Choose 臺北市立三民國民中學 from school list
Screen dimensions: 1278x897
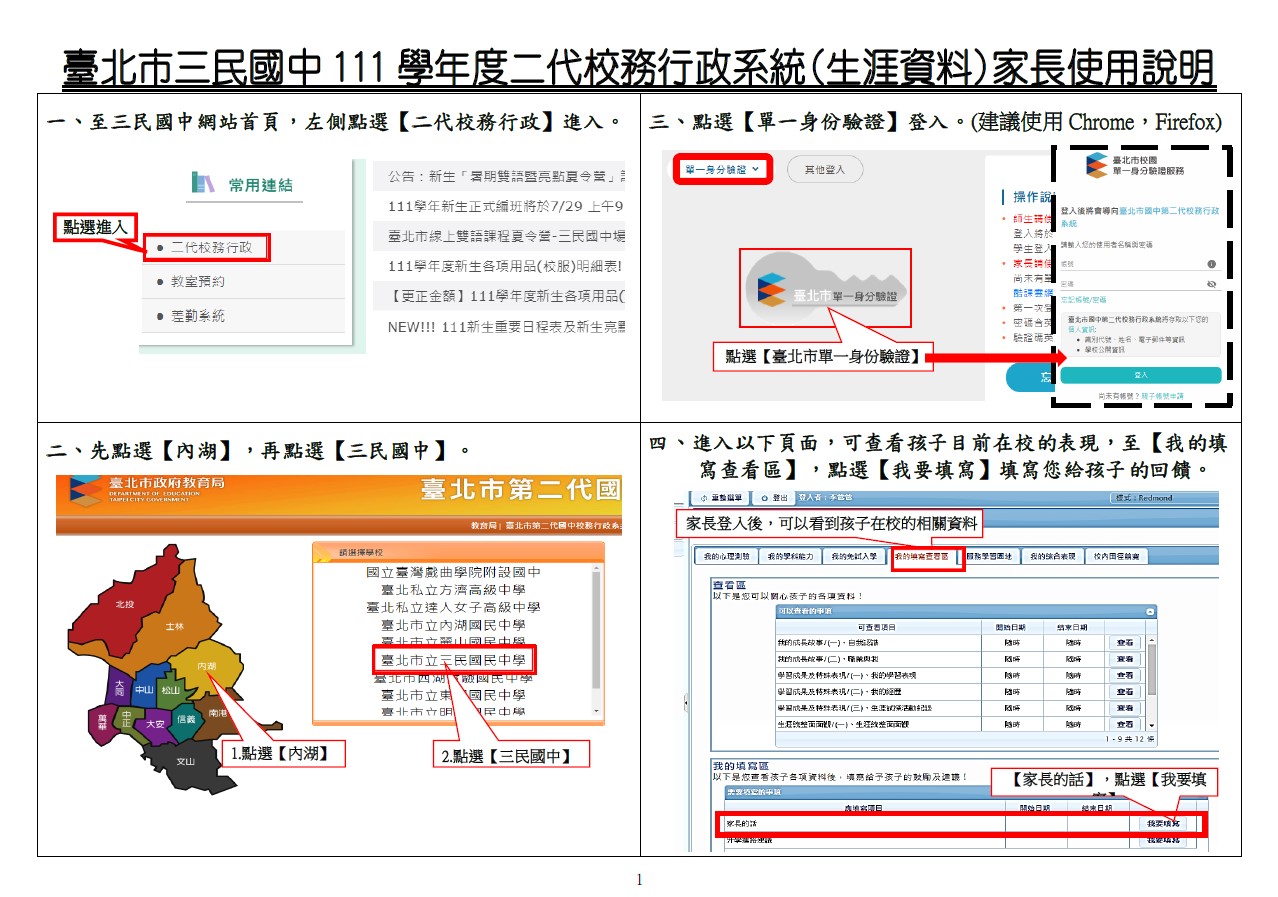point(453,660)
